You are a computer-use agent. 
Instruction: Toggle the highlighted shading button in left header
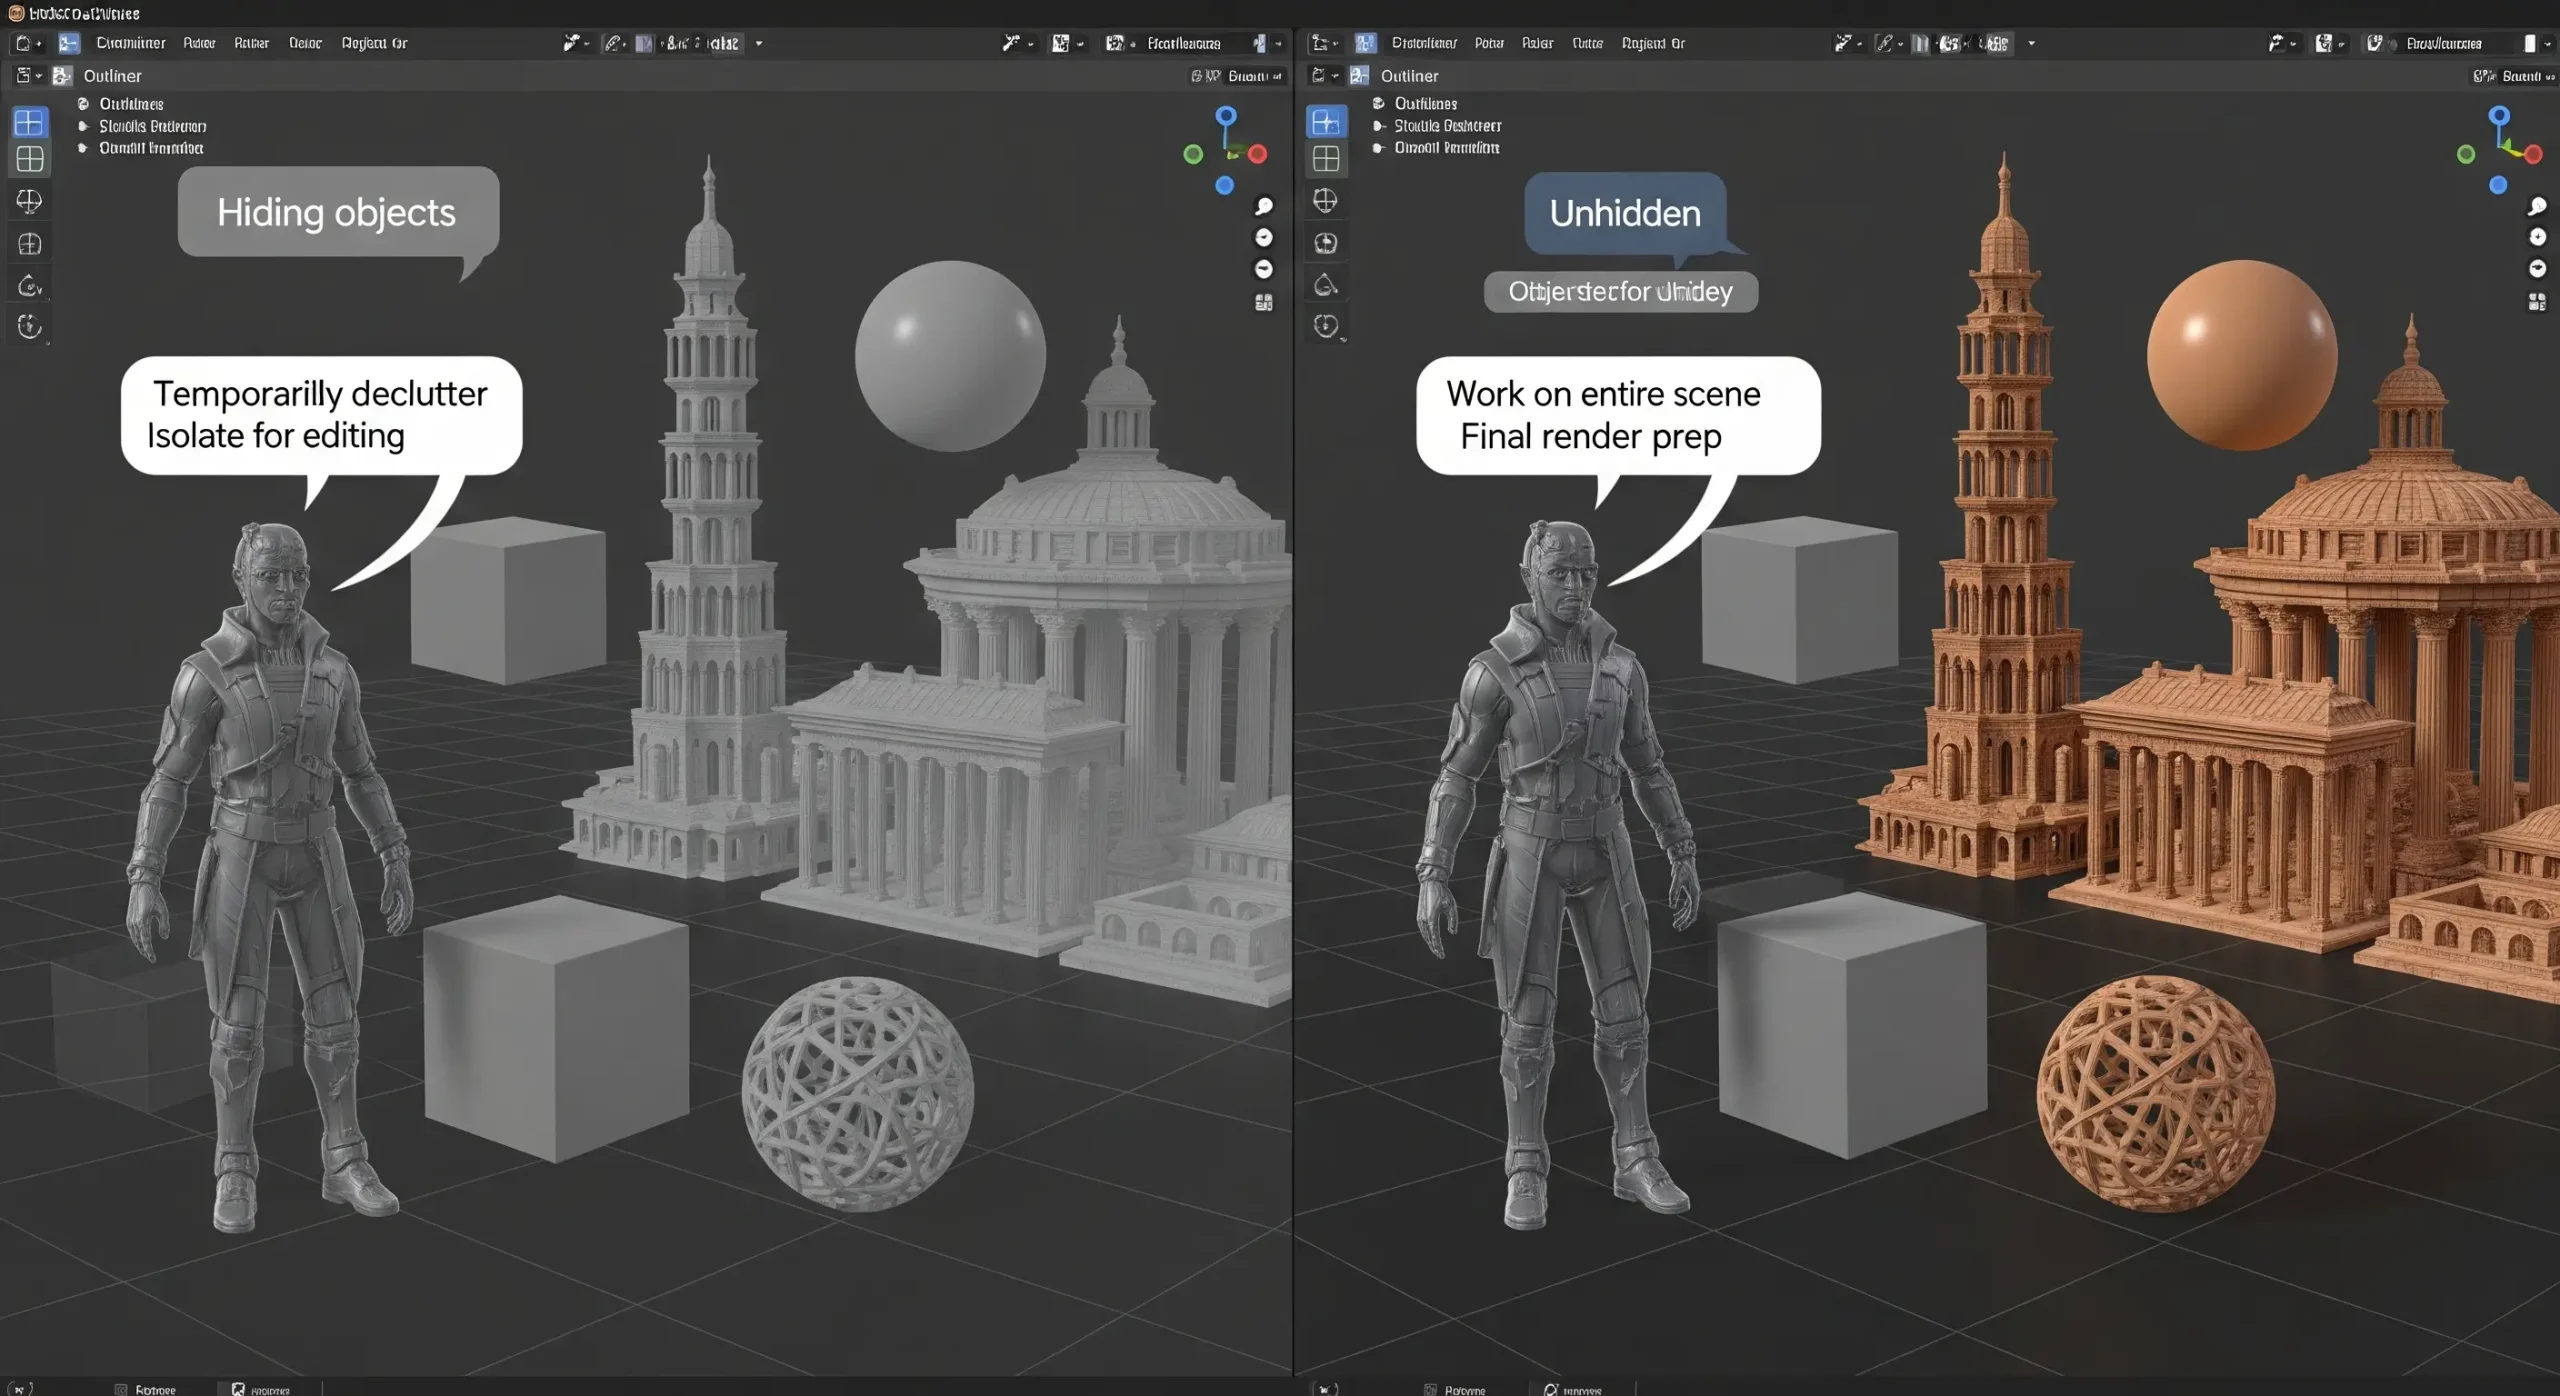tap(644, 43)
